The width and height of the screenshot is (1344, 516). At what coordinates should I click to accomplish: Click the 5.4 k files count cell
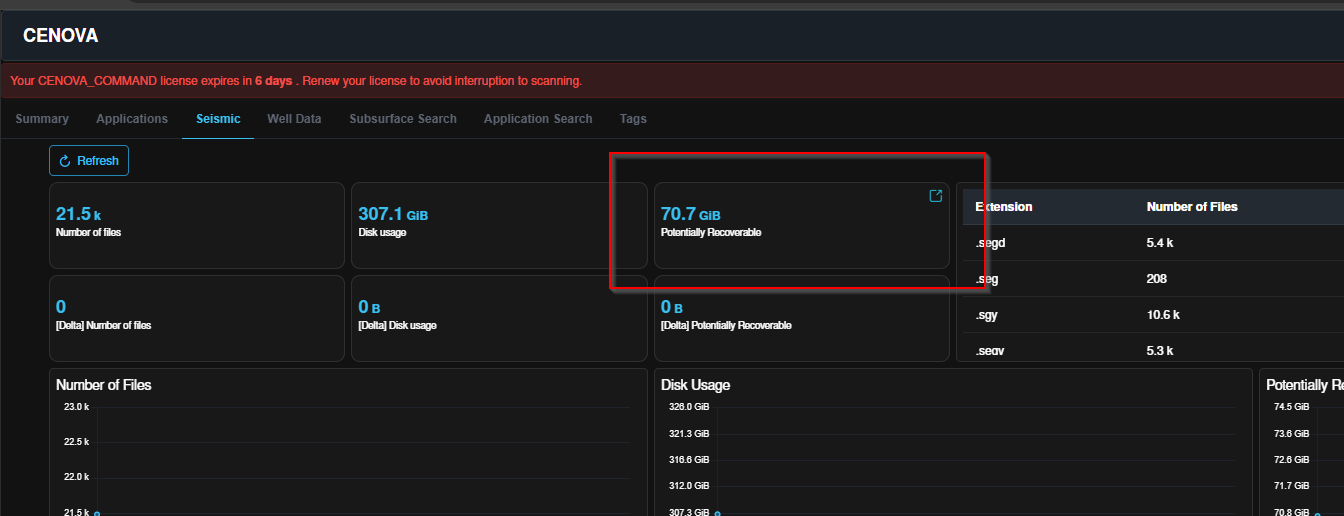tap(1160, 243)
